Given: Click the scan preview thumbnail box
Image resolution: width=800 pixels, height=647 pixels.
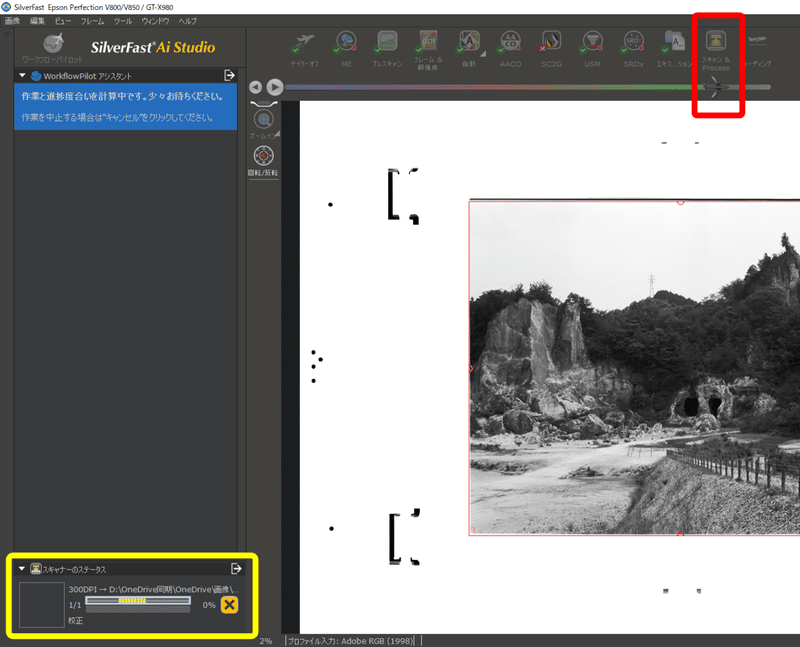Looking at the screenshot, I should pos(42,605).
